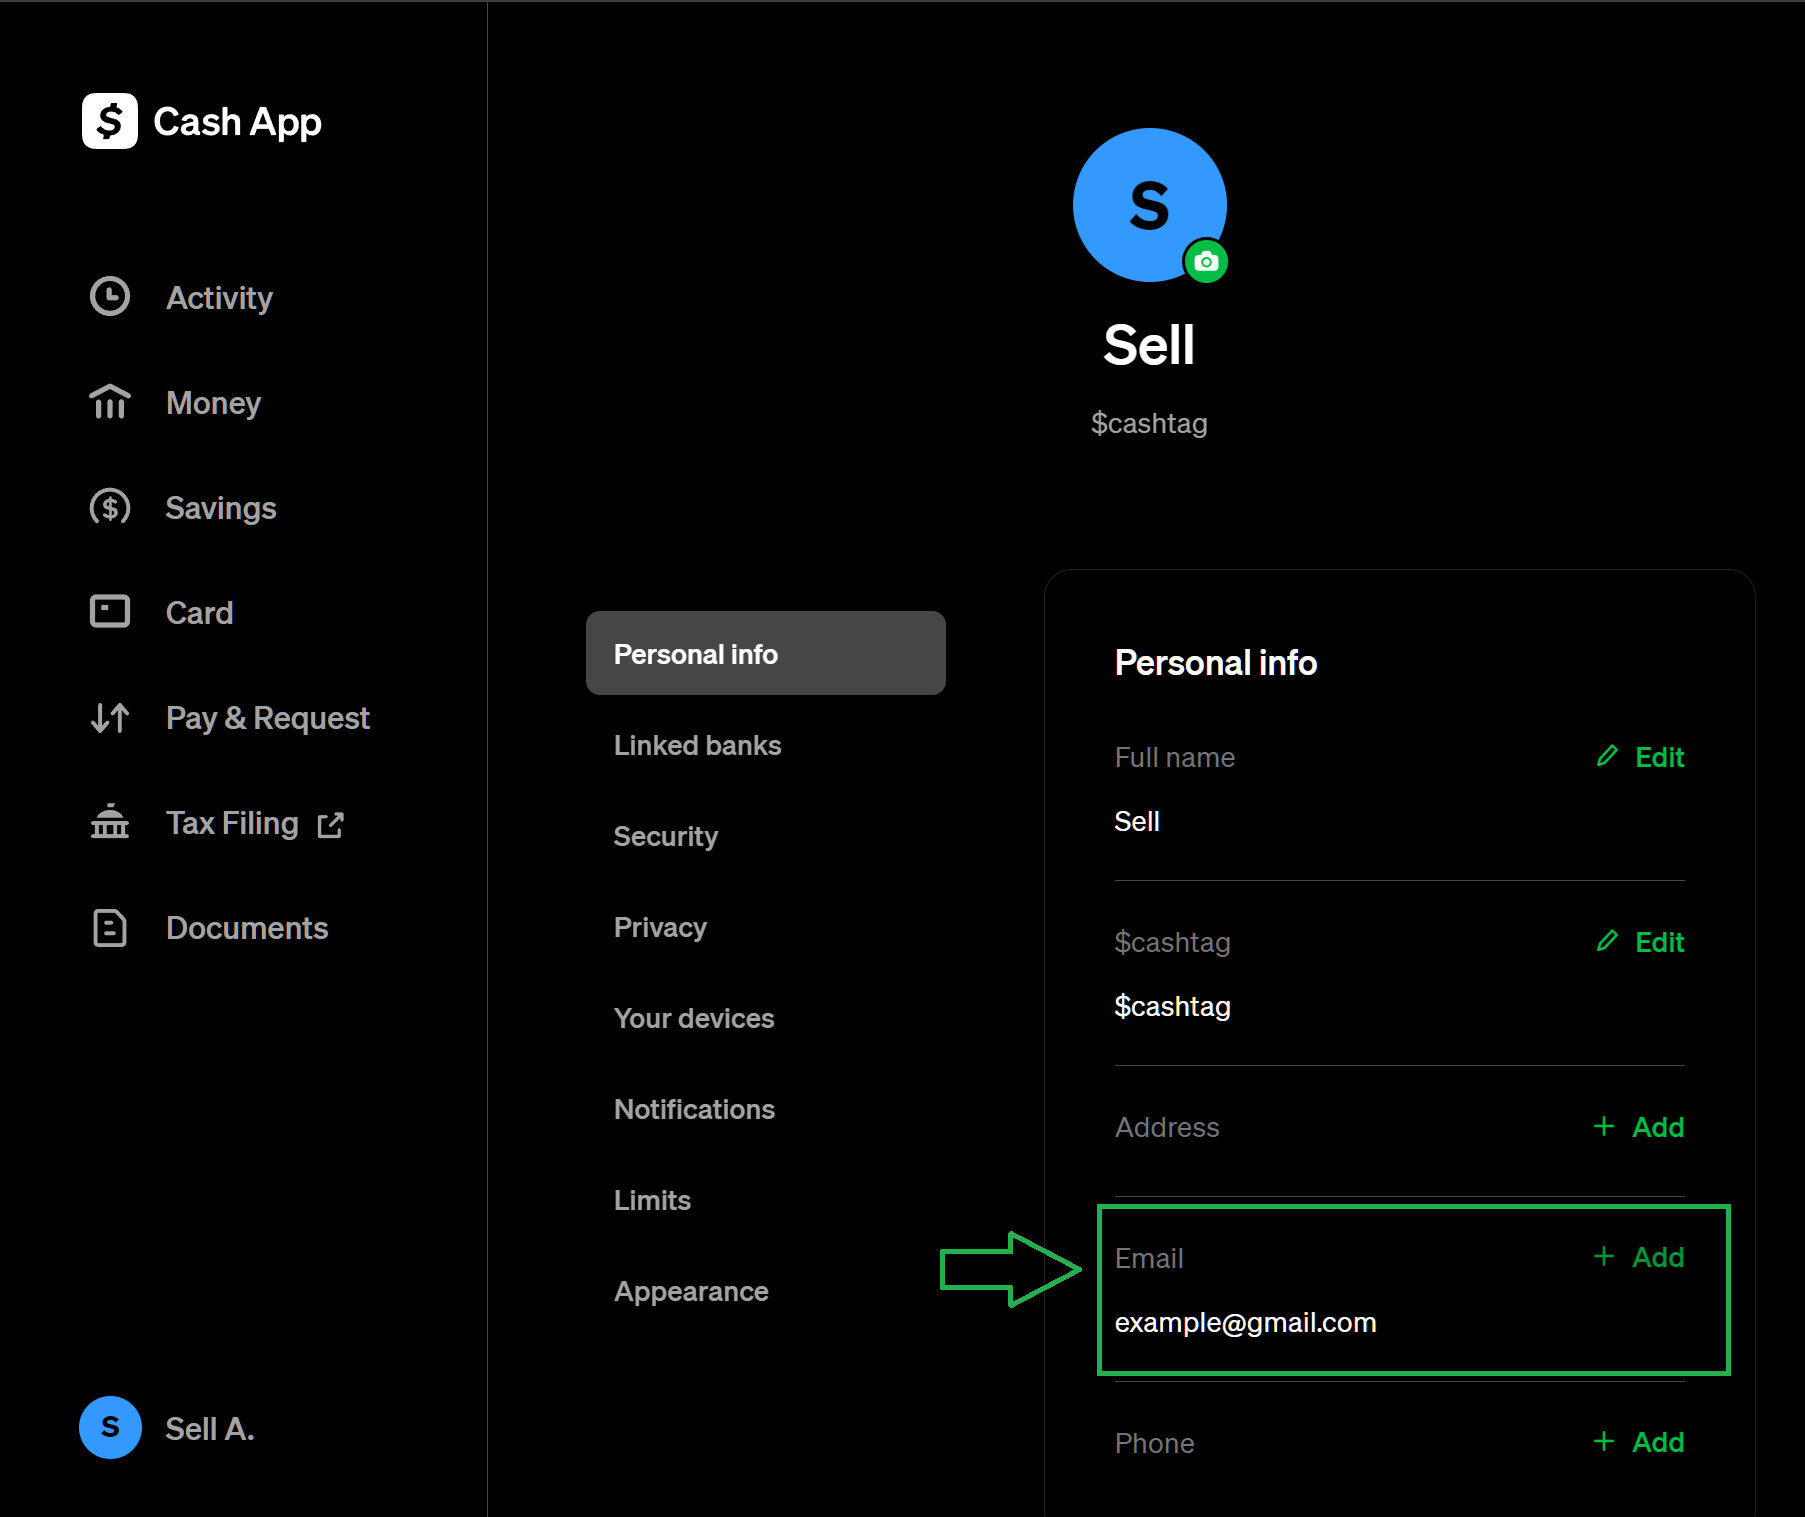Switch to the Appearance tab
Viewport: 1805px width, 1517px height.
[690, 1291]
